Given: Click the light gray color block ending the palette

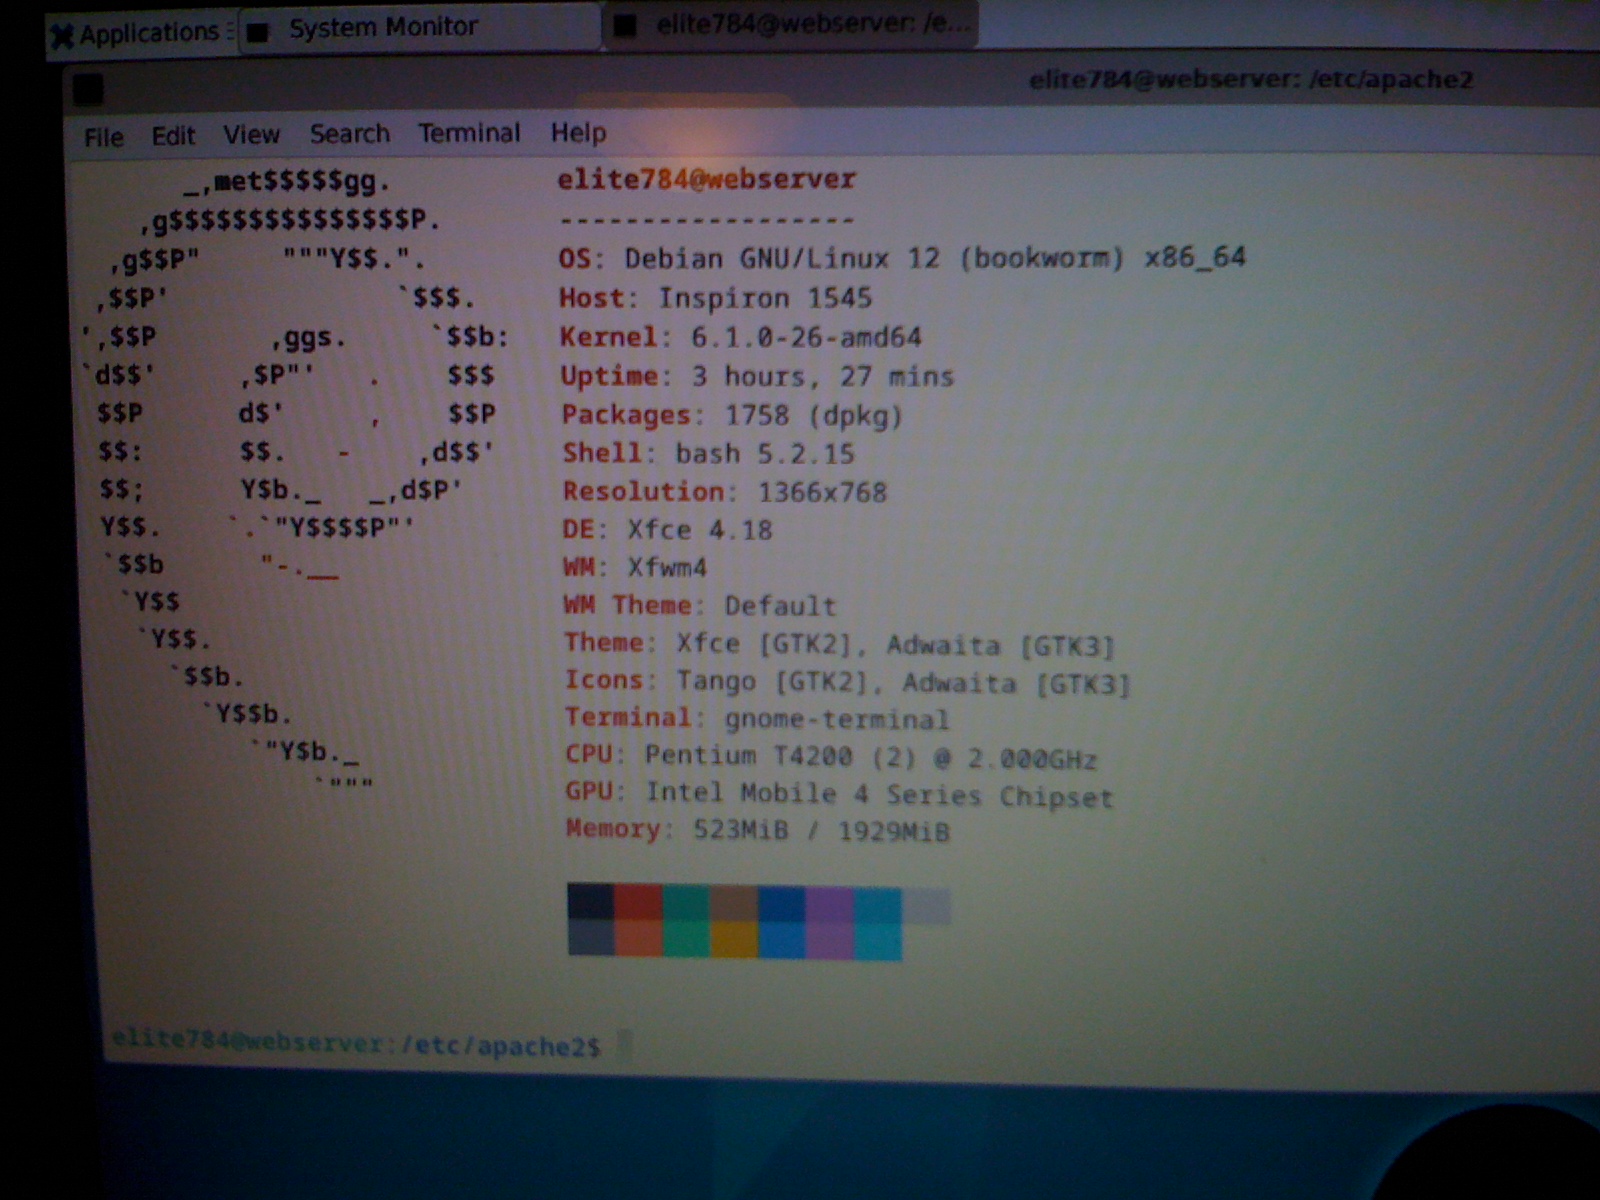Looking at the screenshot, I should click(x=926, y=906).
